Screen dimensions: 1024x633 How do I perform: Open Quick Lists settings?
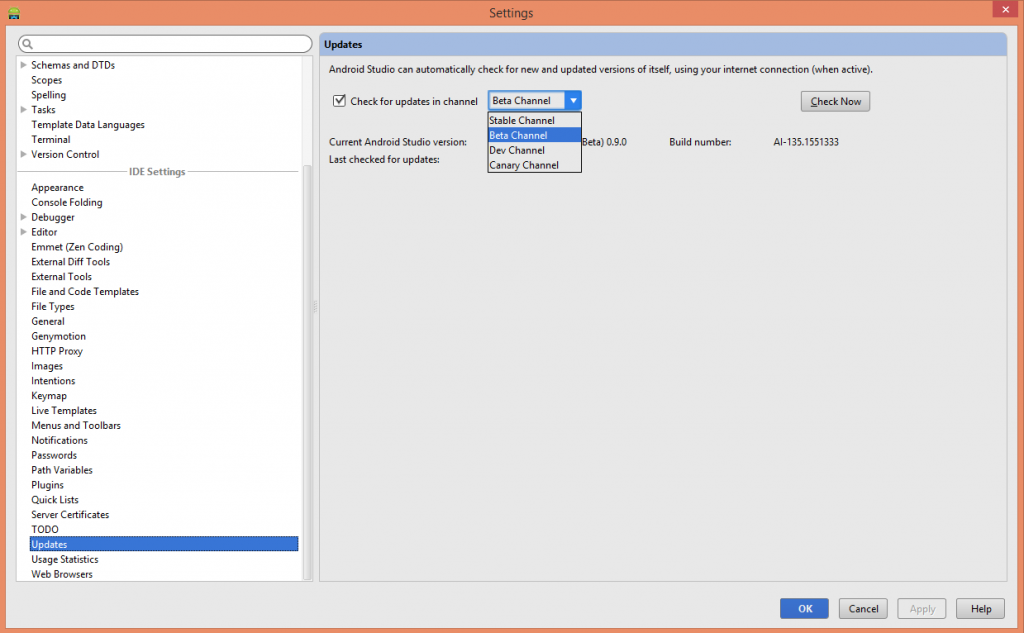pyautogui.click(x=54, y=500)
